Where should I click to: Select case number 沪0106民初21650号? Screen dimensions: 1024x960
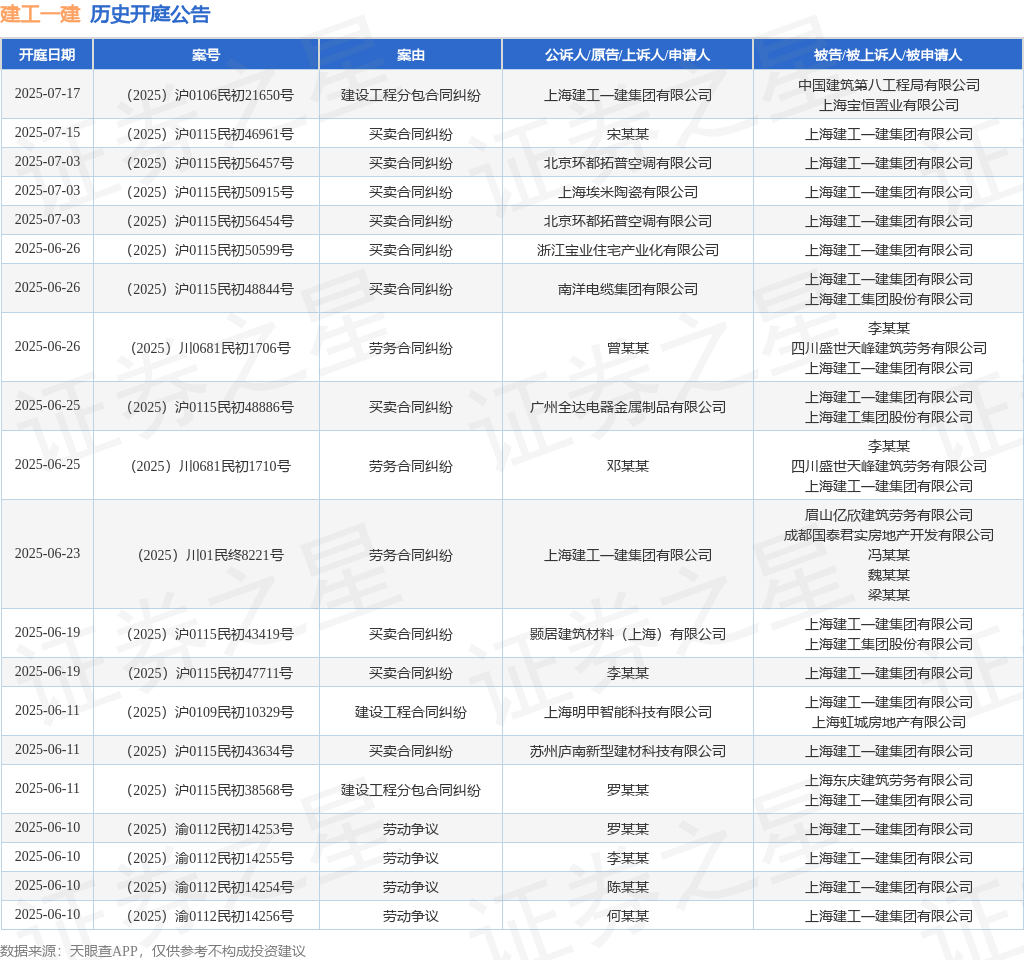coord(210,95)
